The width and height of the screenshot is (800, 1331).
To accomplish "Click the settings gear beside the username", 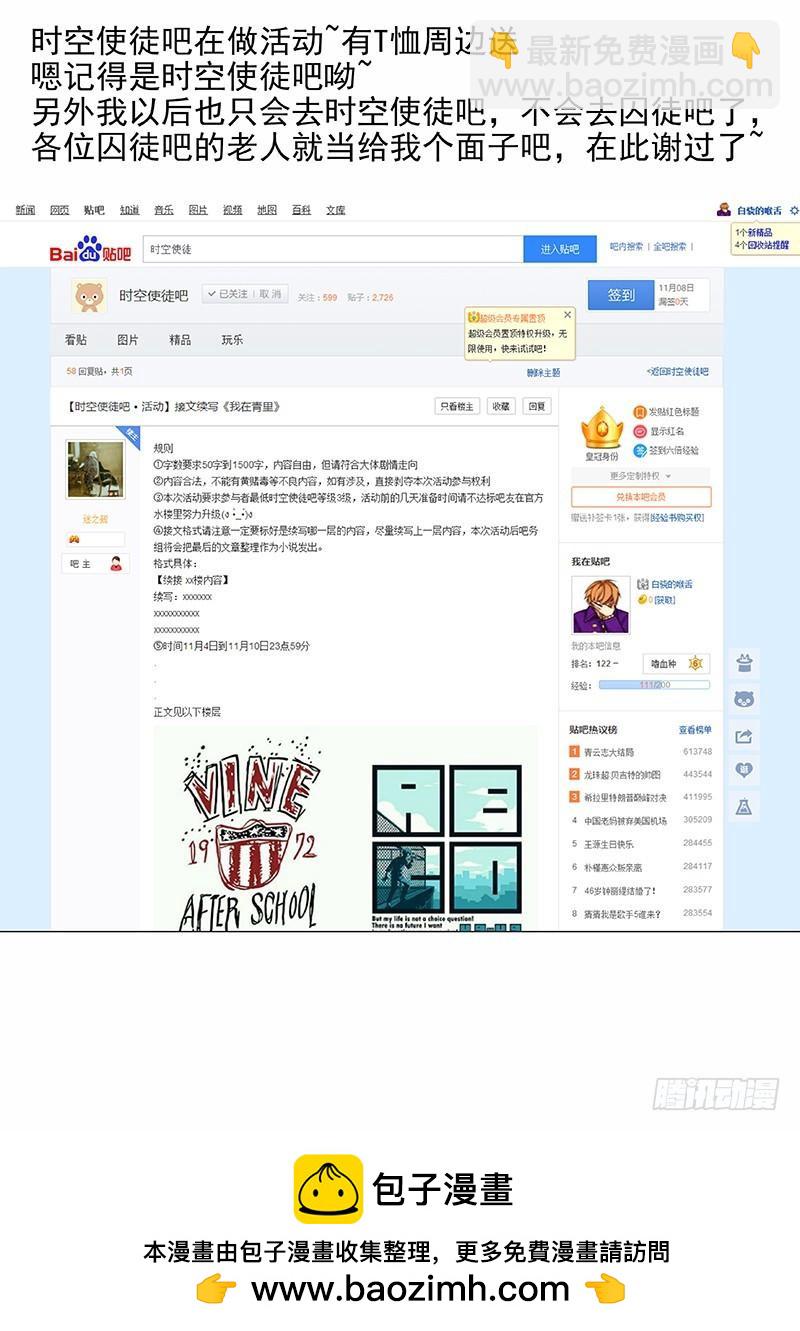I will [794, 210].
